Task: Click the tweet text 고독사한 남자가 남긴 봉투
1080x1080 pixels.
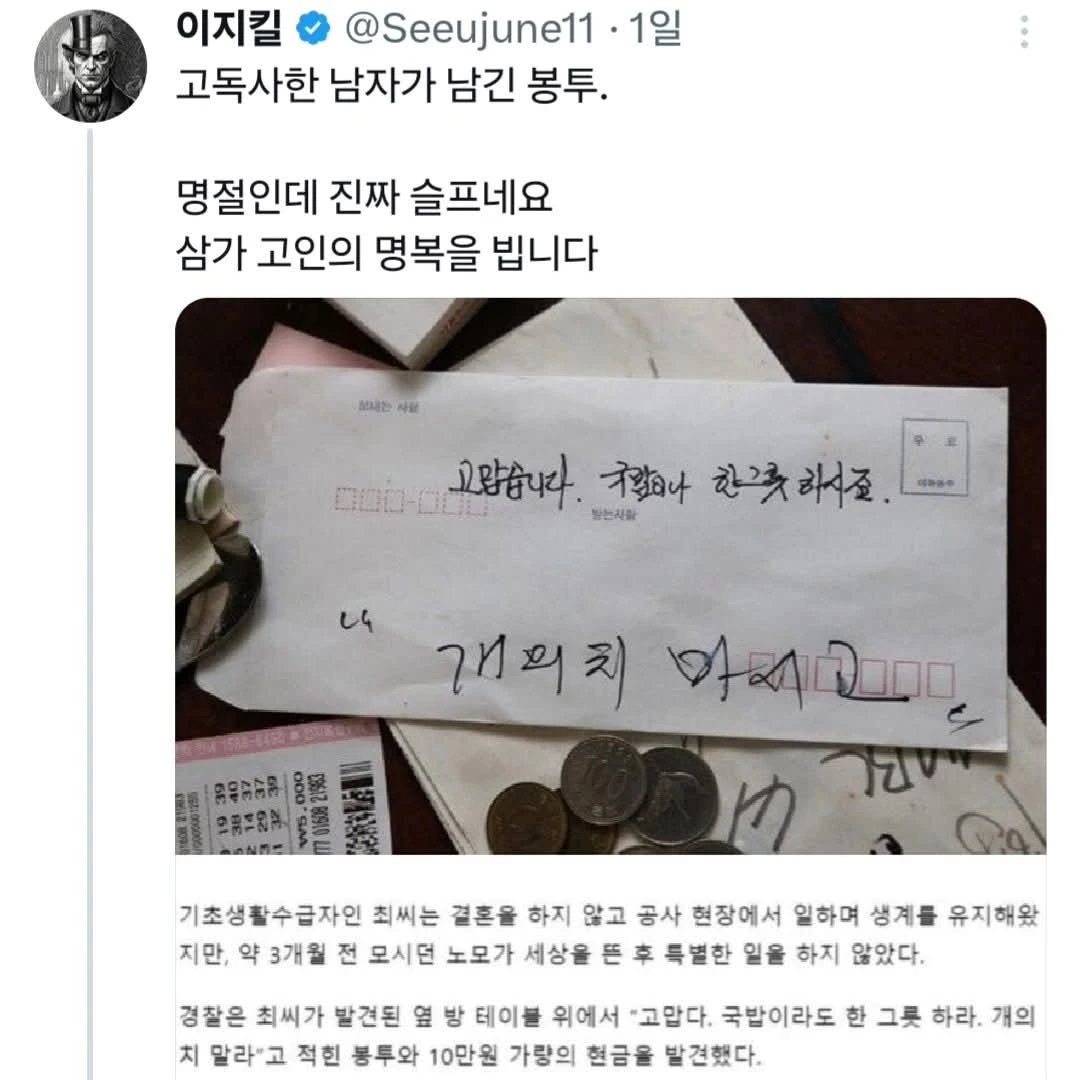Action: click(391, 86)
